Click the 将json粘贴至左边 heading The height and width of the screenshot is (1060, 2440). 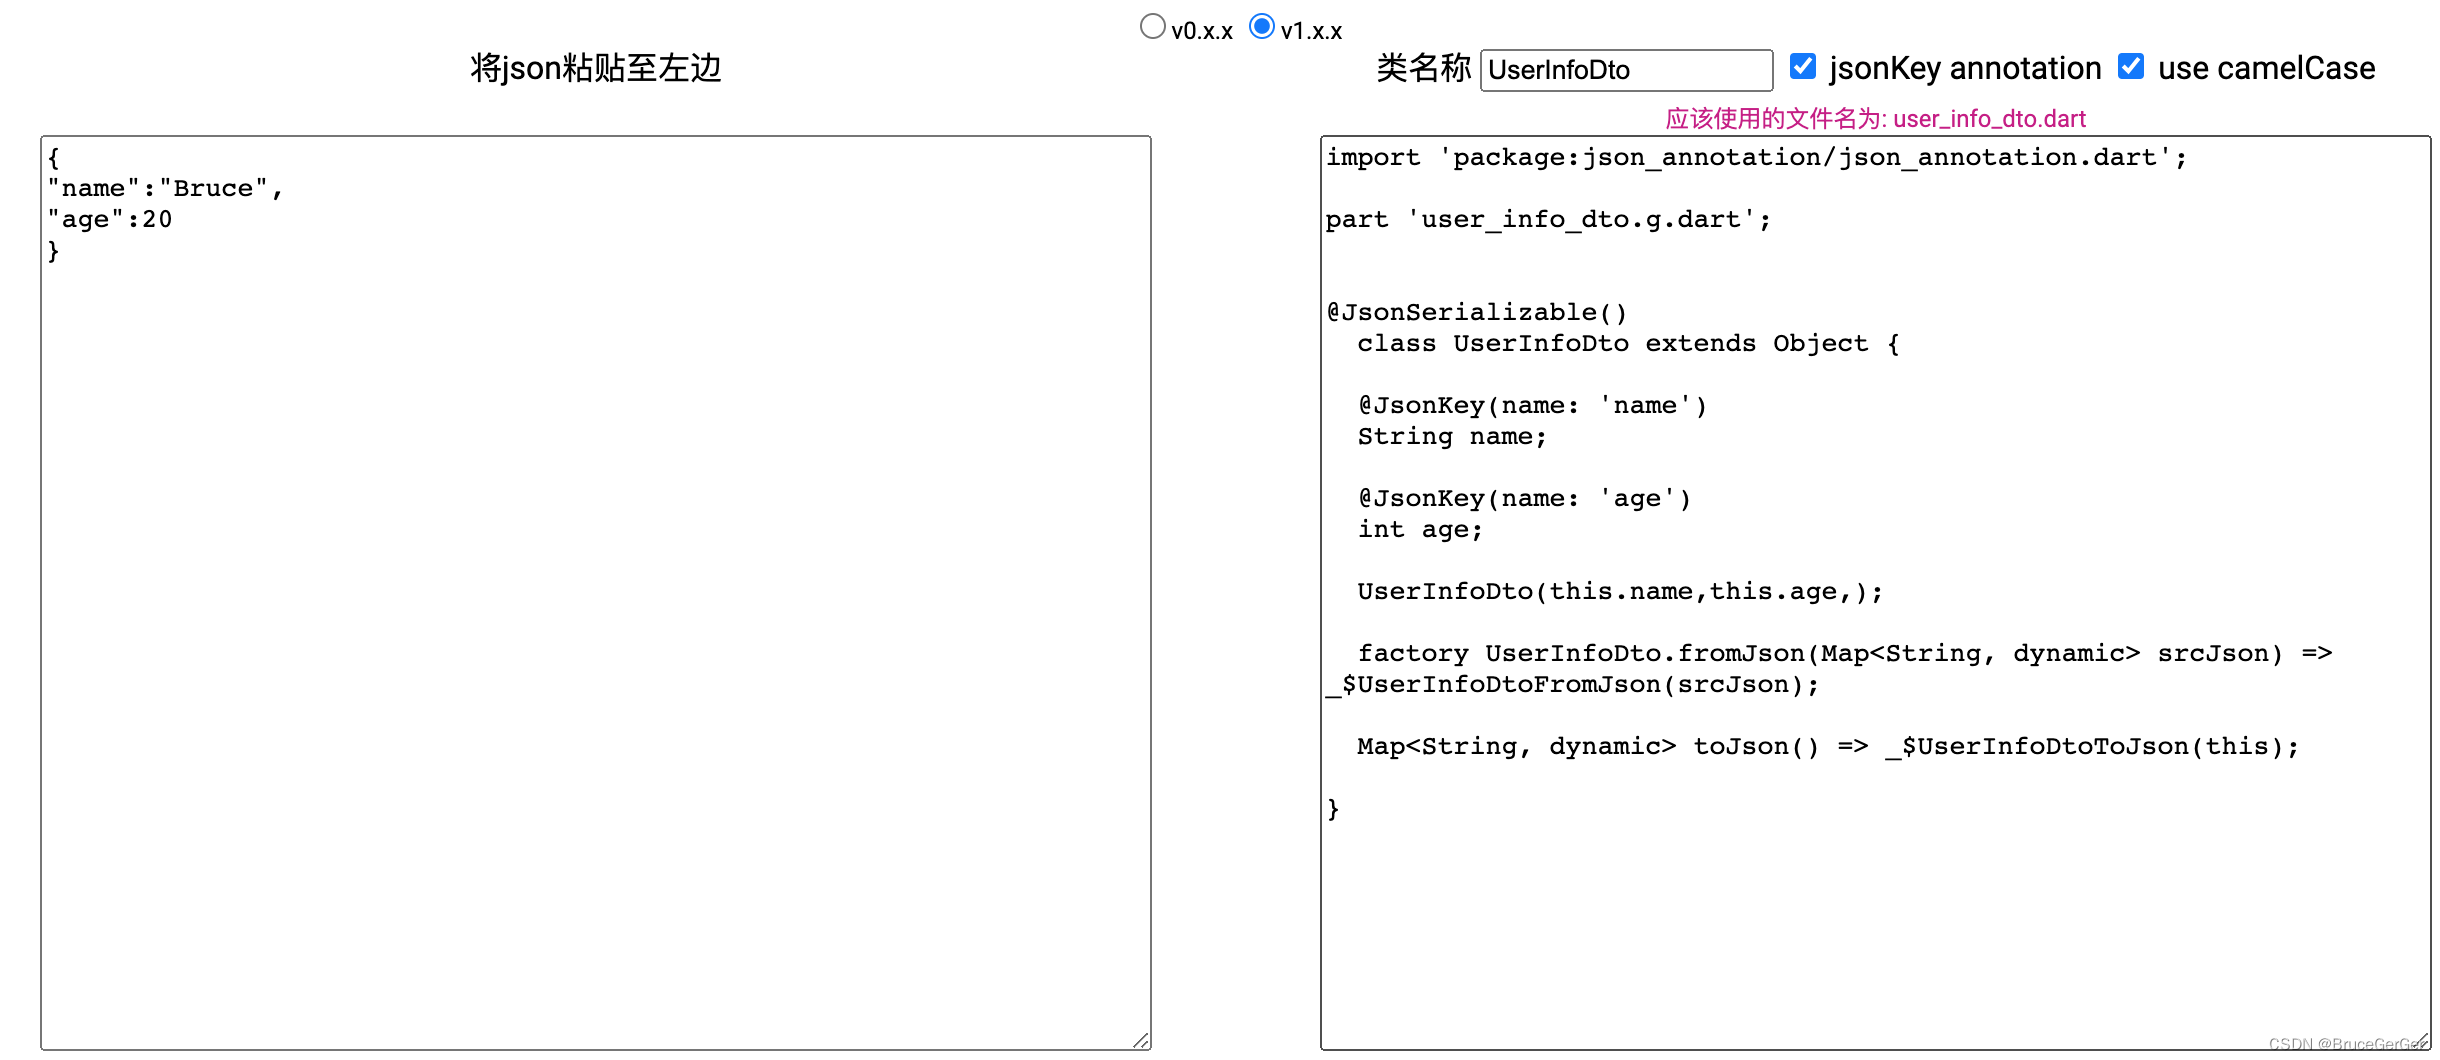[596, 68]
